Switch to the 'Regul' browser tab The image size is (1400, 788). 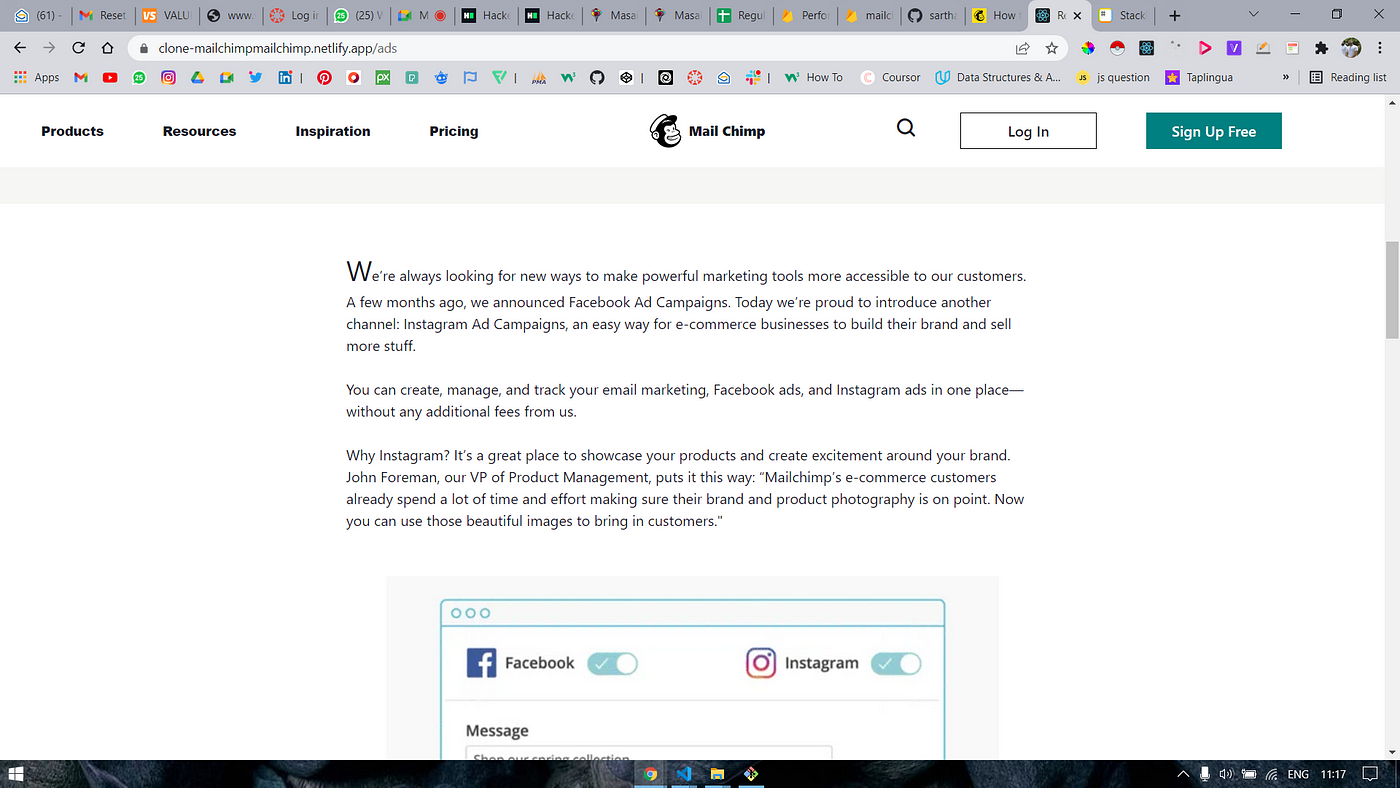click(740, 15)
